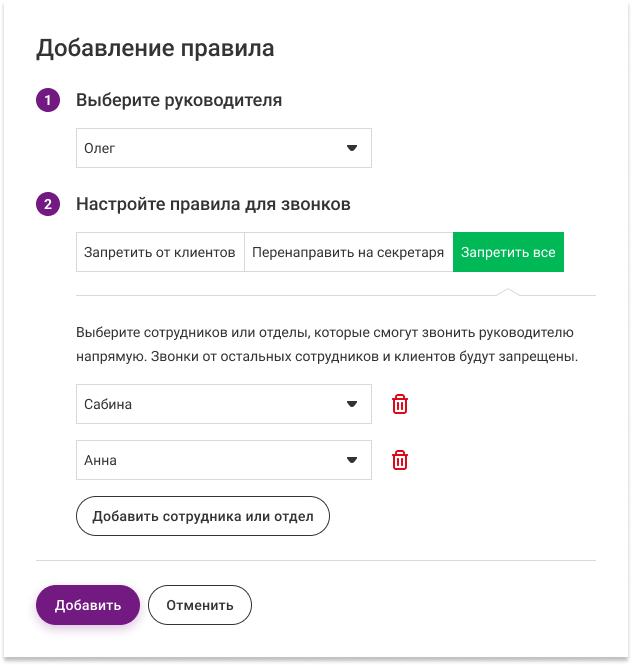Select the Перенаправить на секретаря tab

[x=348, y=253]
